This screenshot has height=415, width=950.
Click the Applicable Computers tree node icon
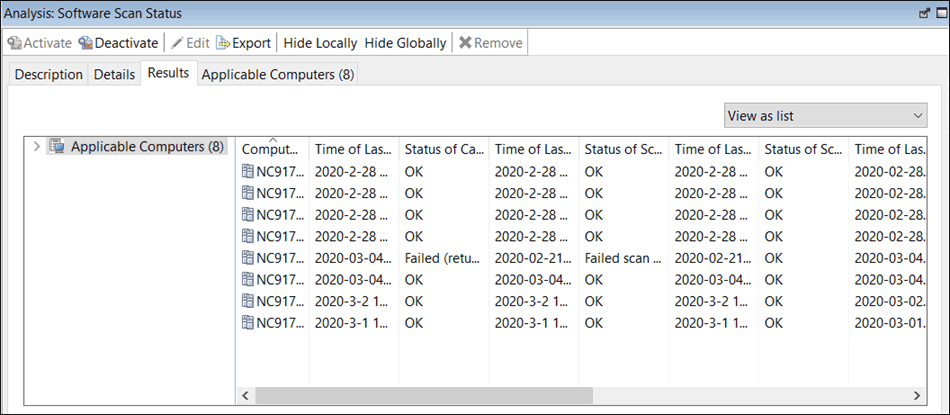[x=57, y=146]
